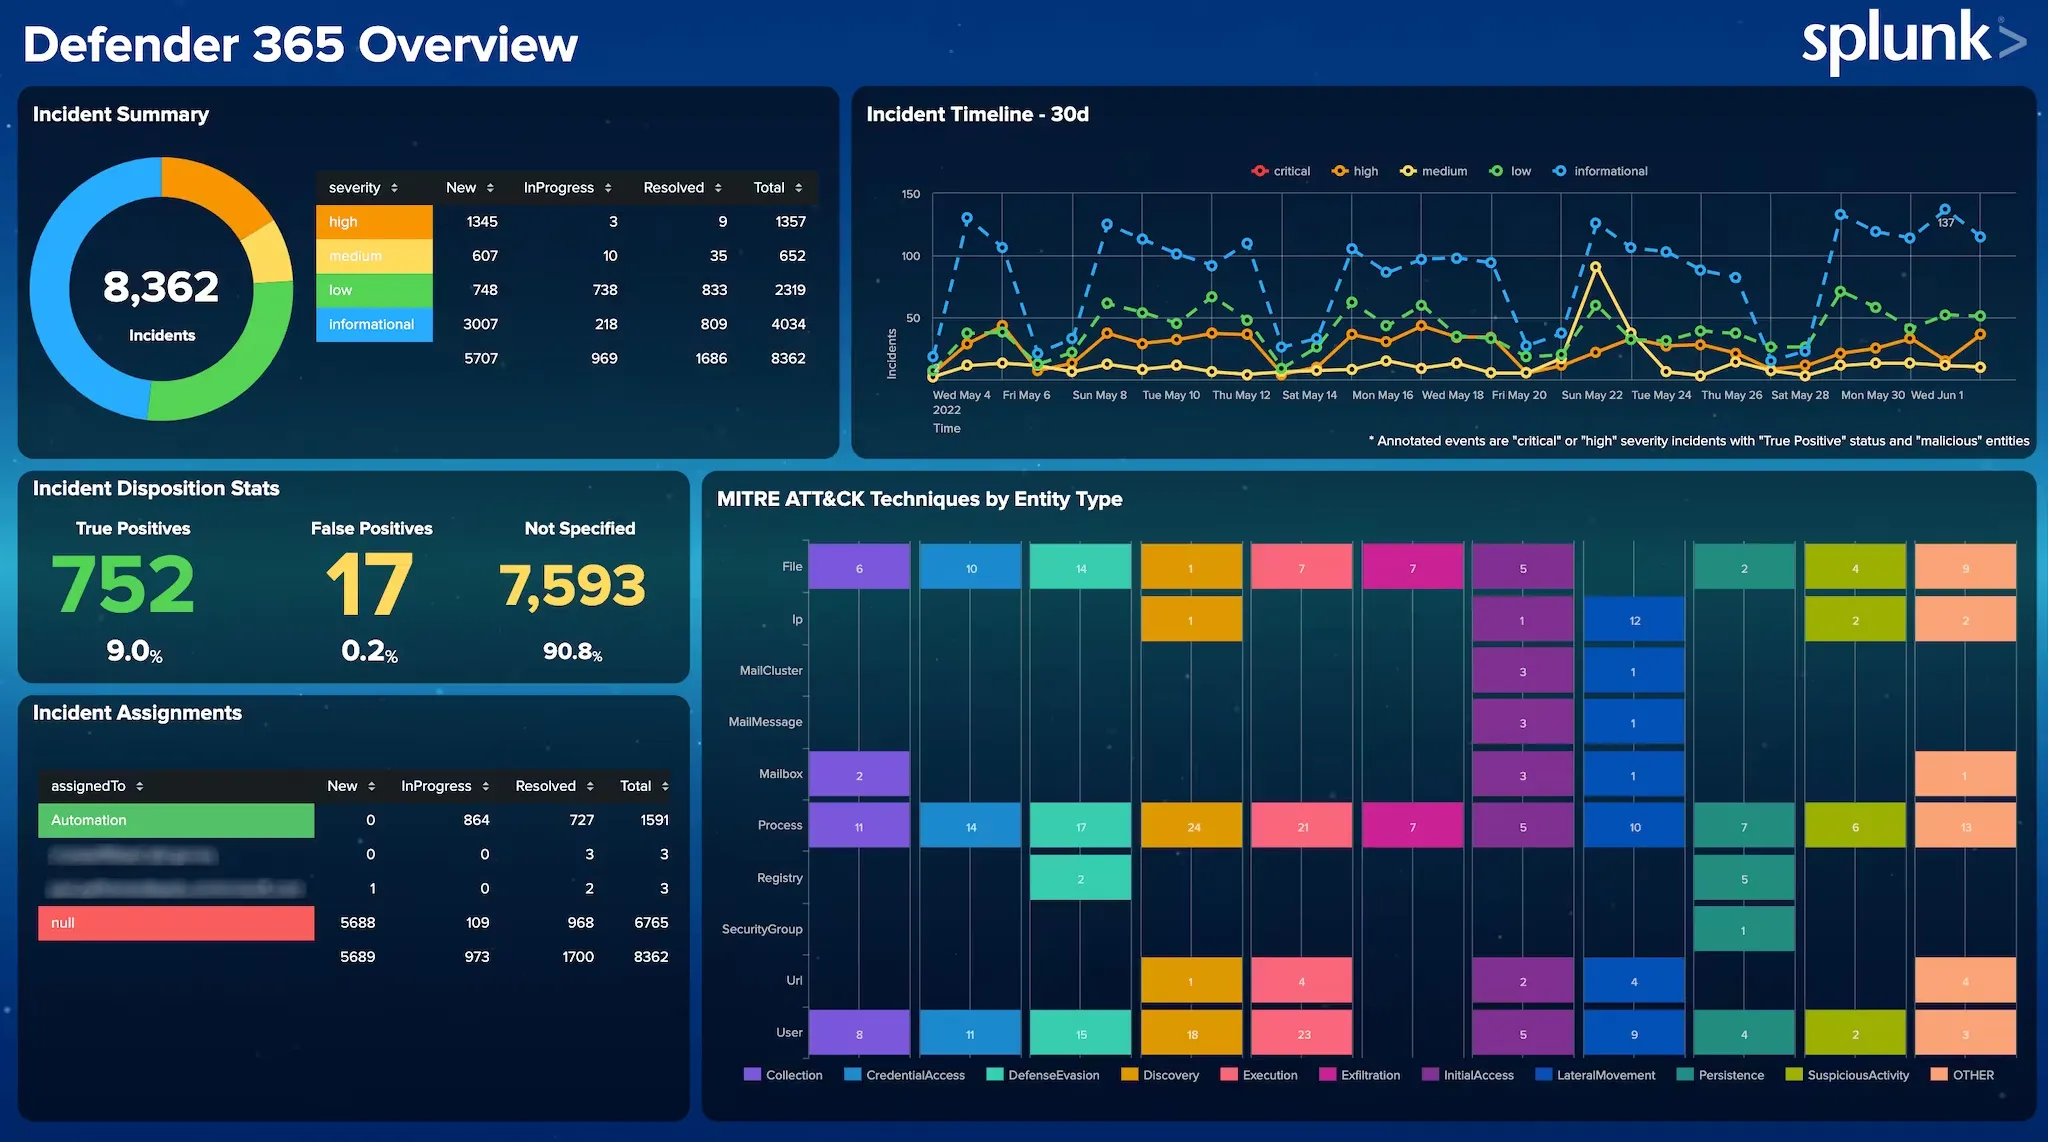
Task: Click SecurityGroup Persistence bar valued 1
Action: click(1744, 929)
